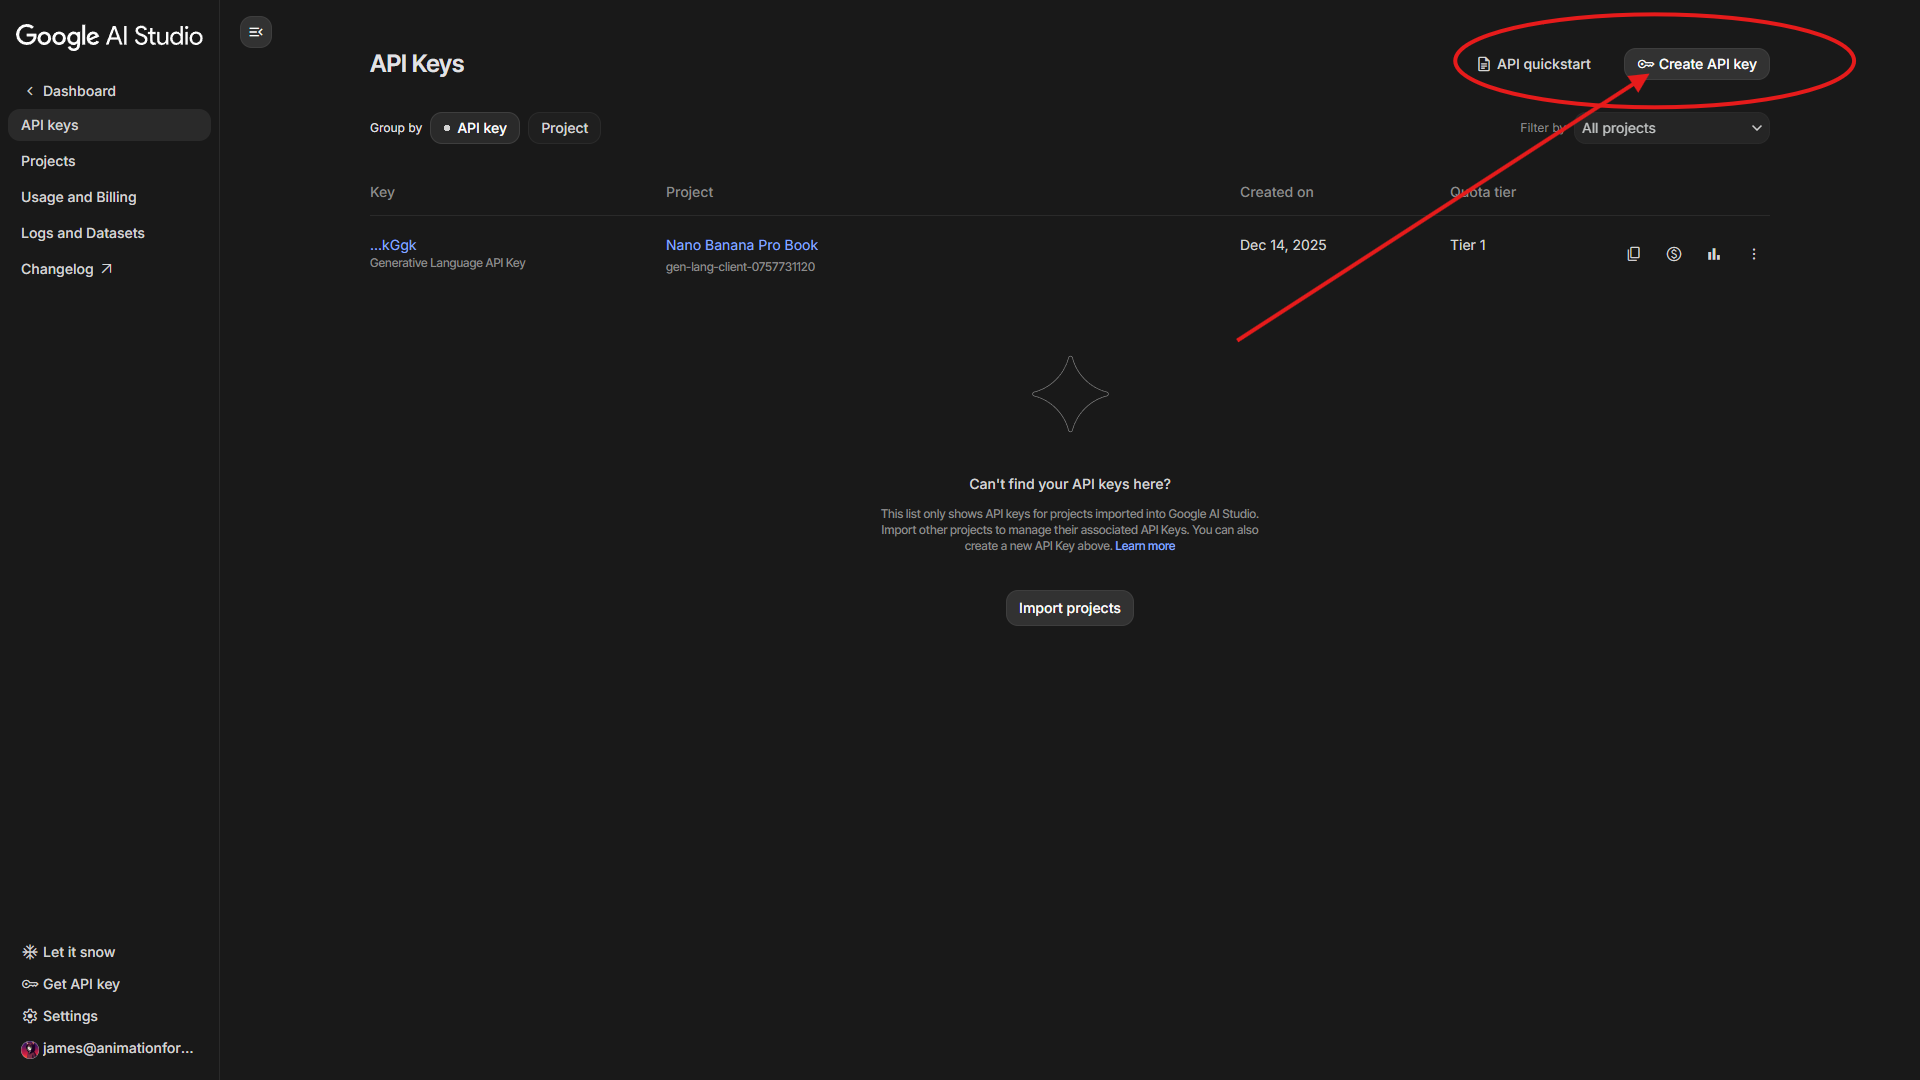This screenshot has height=1080, width=1920.
Task: Group by API key option
Action: 475,128
